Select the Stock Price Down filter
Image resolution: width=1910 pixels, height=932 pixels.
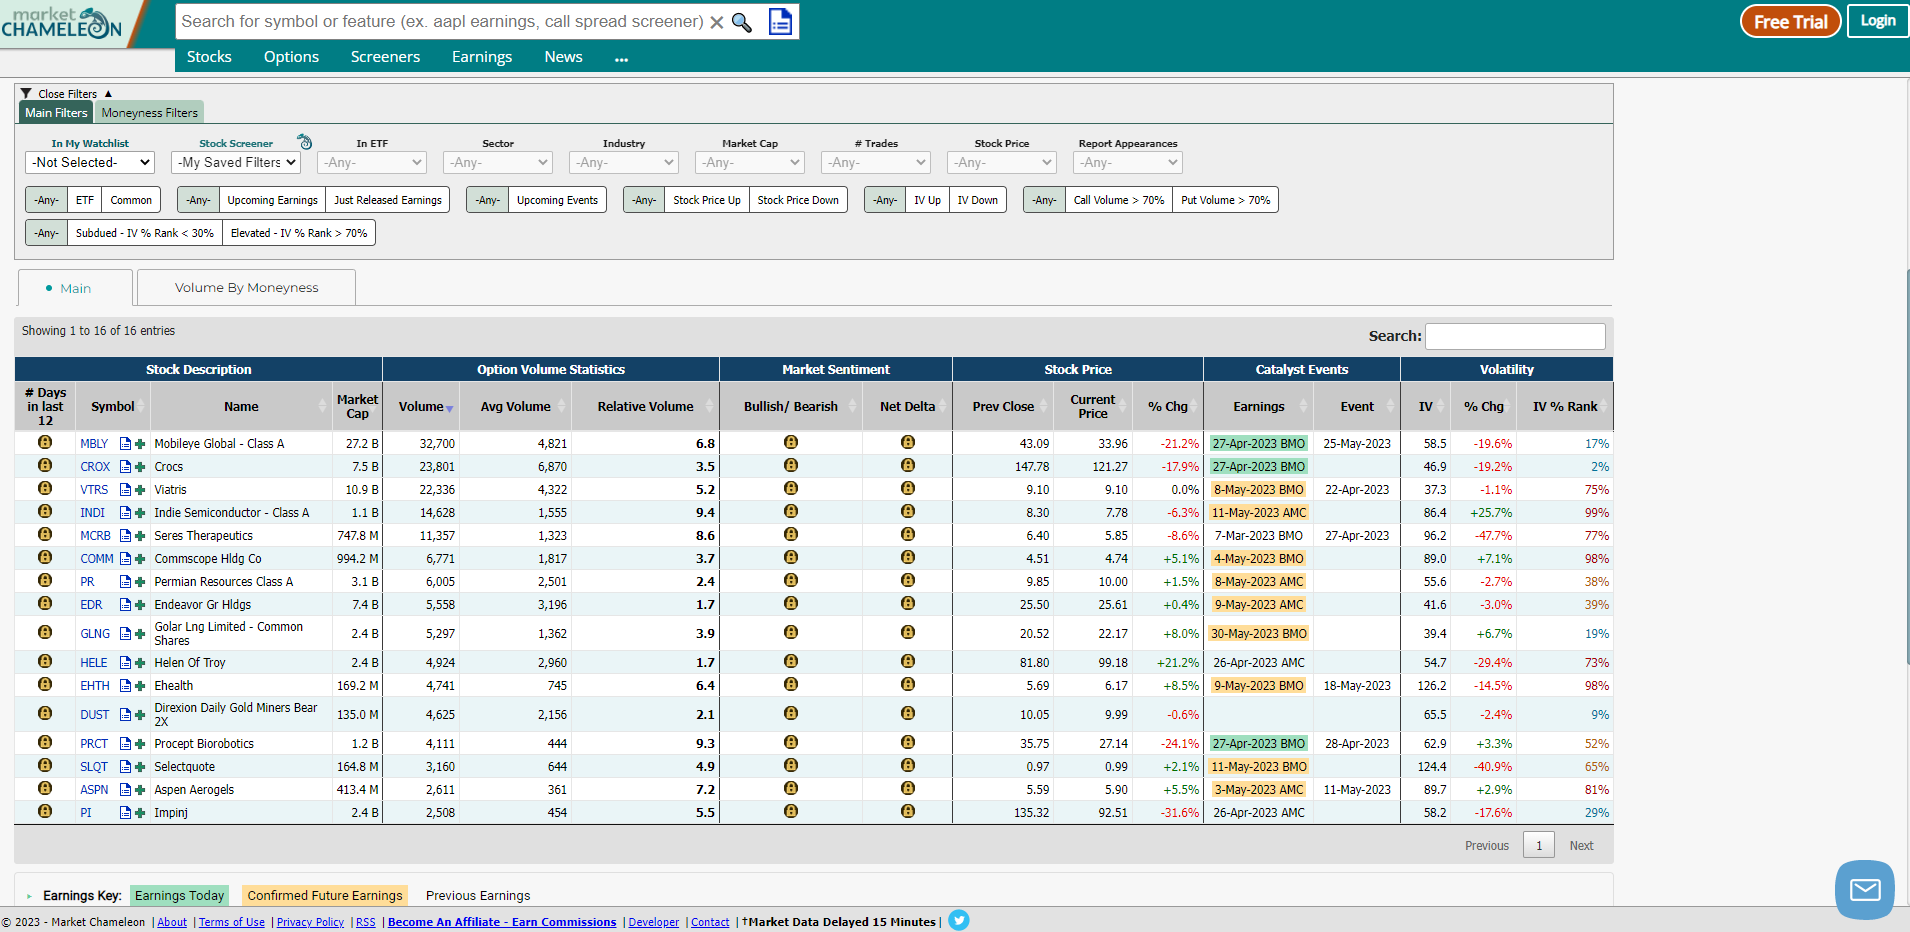tap(798, 200)
